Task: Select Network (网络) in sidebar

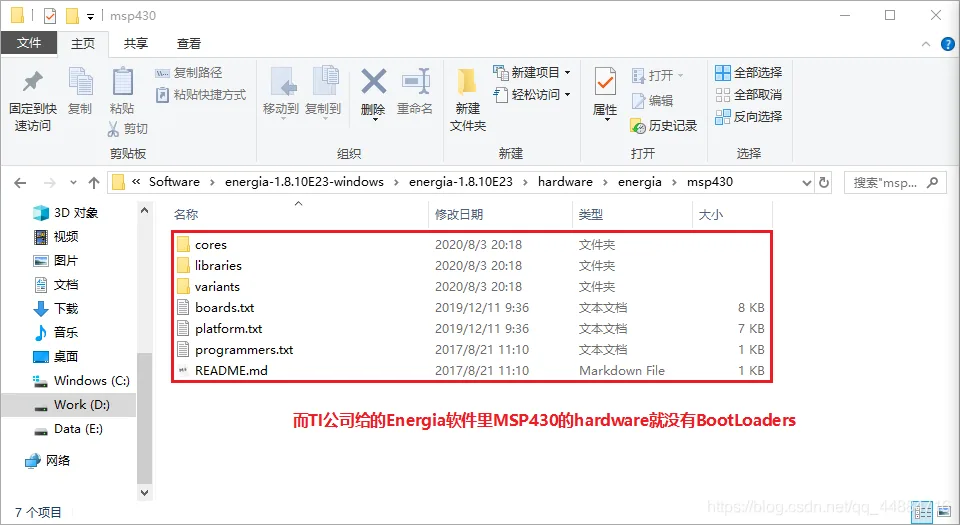Action: [48, 461]
